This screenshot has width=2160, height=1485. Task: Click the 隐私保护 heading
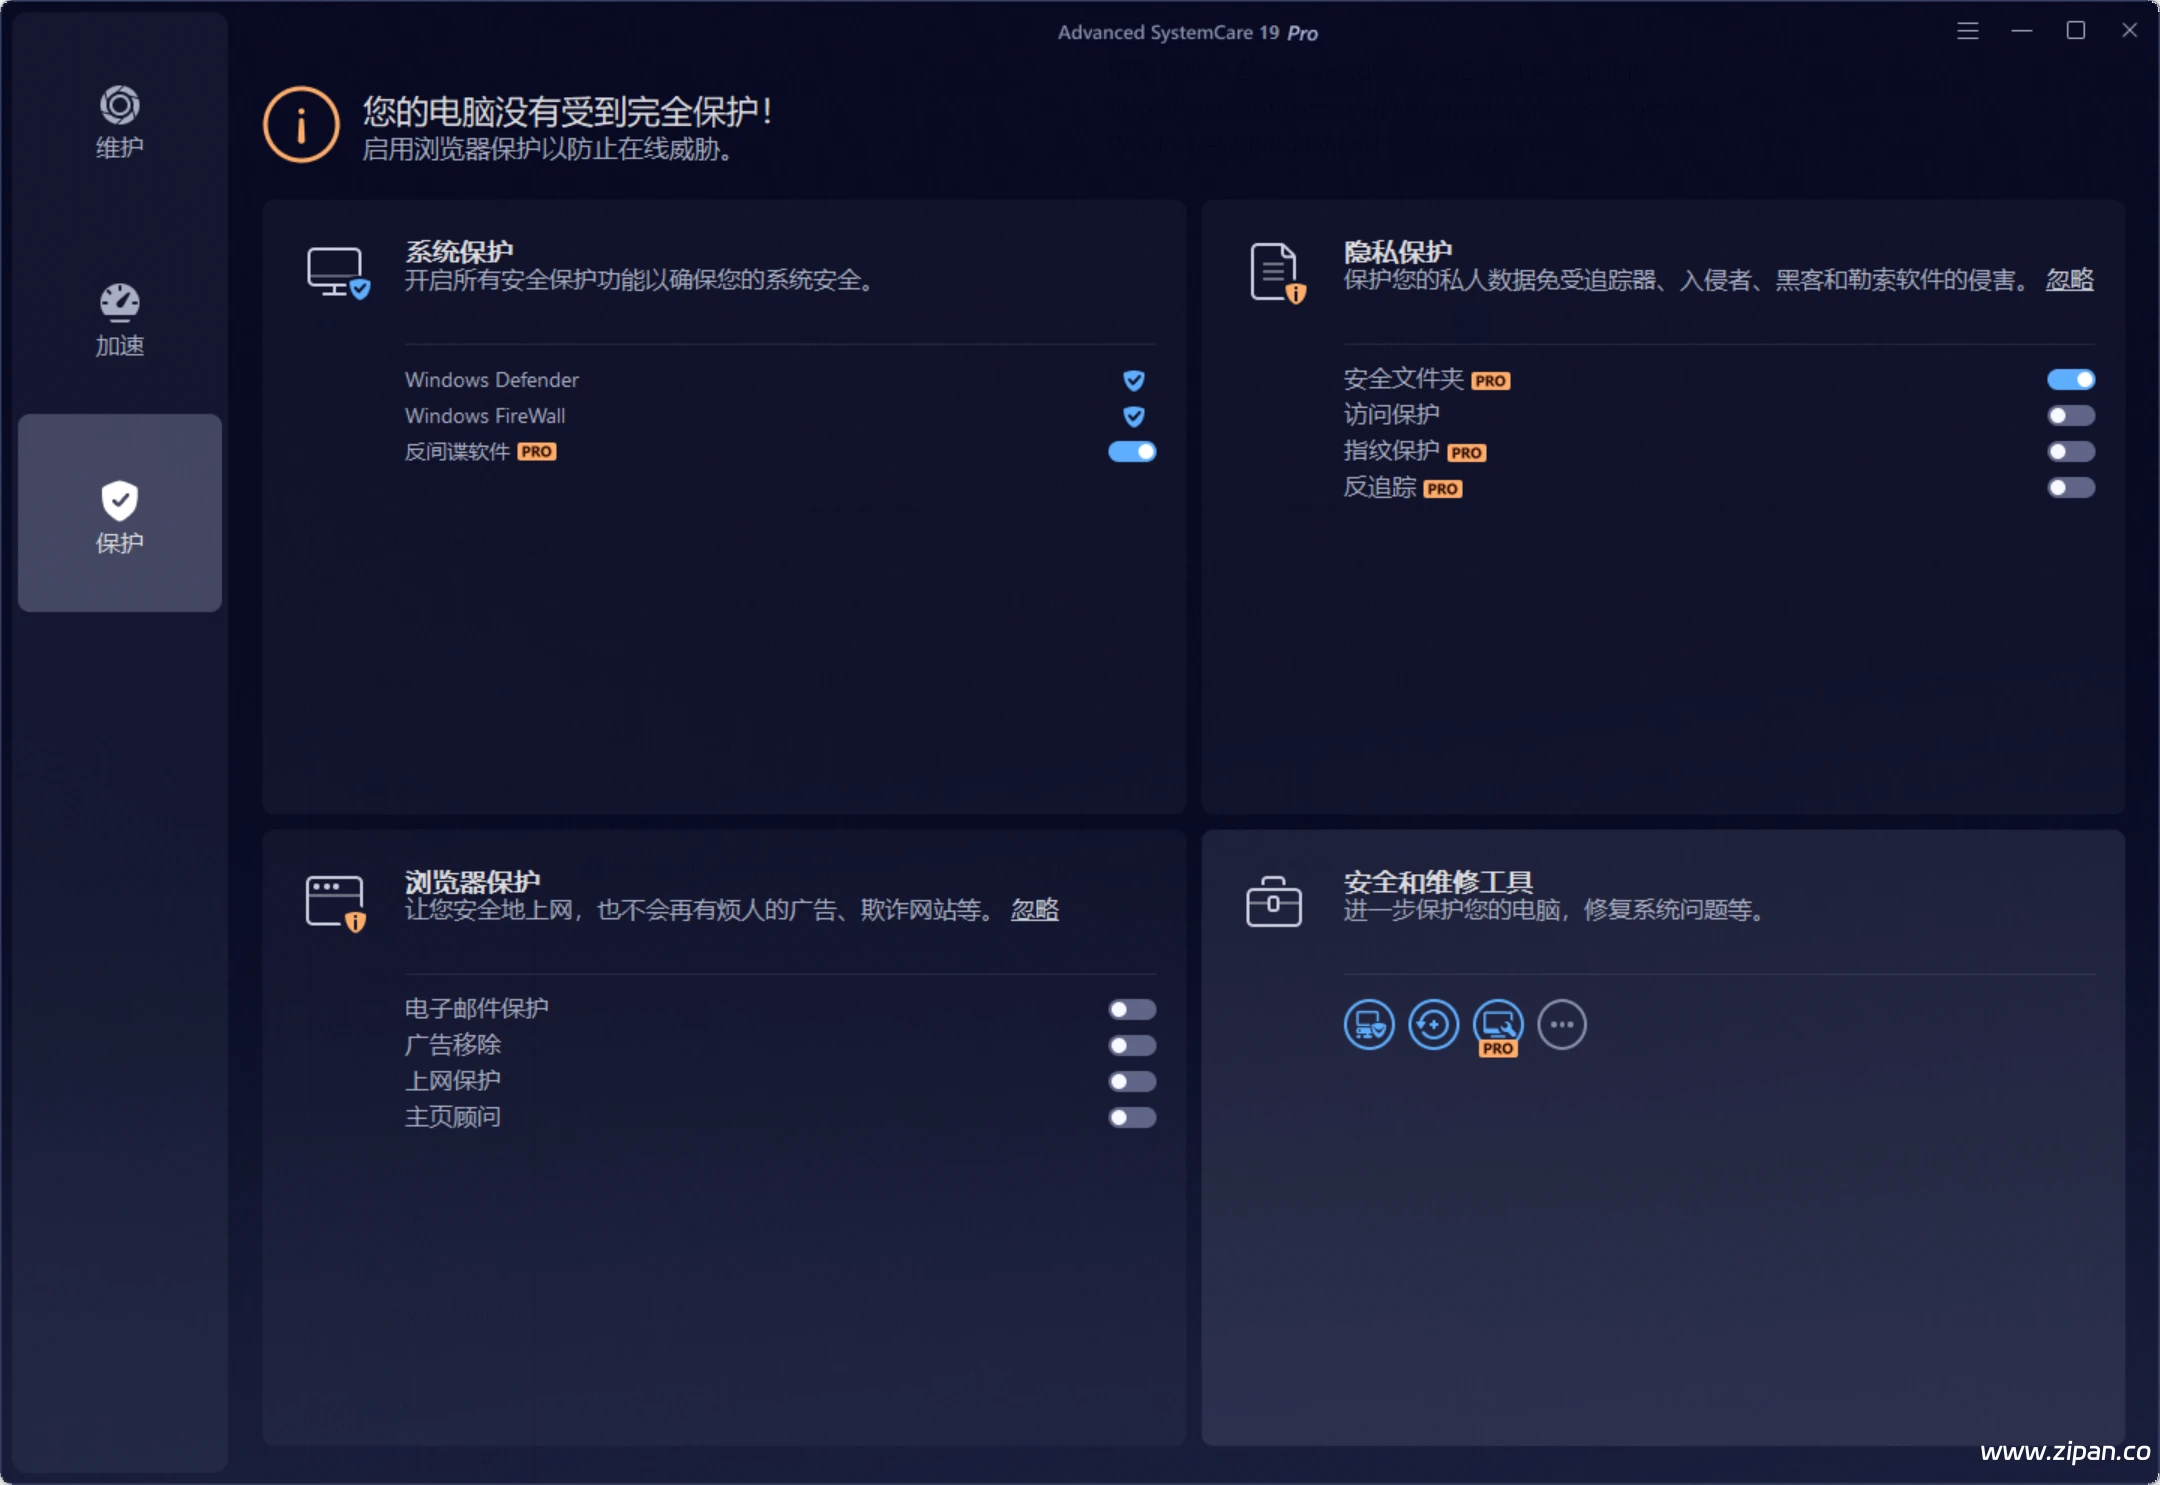1398,252
